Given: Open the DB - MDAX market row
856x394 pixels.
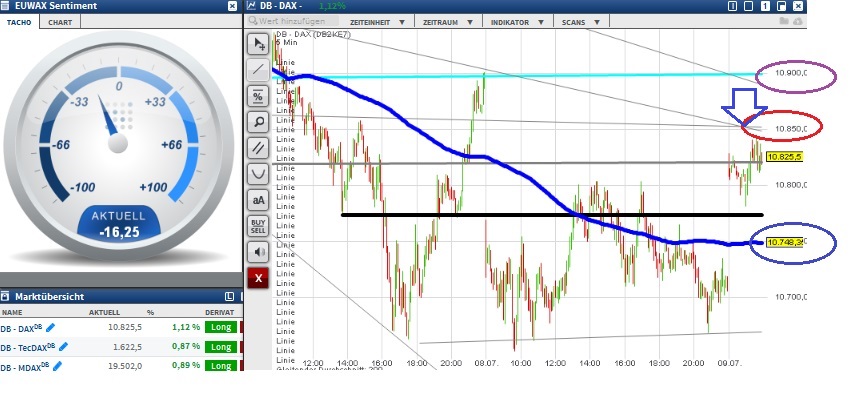Looking at the screenshot, I should pos(121,365).
